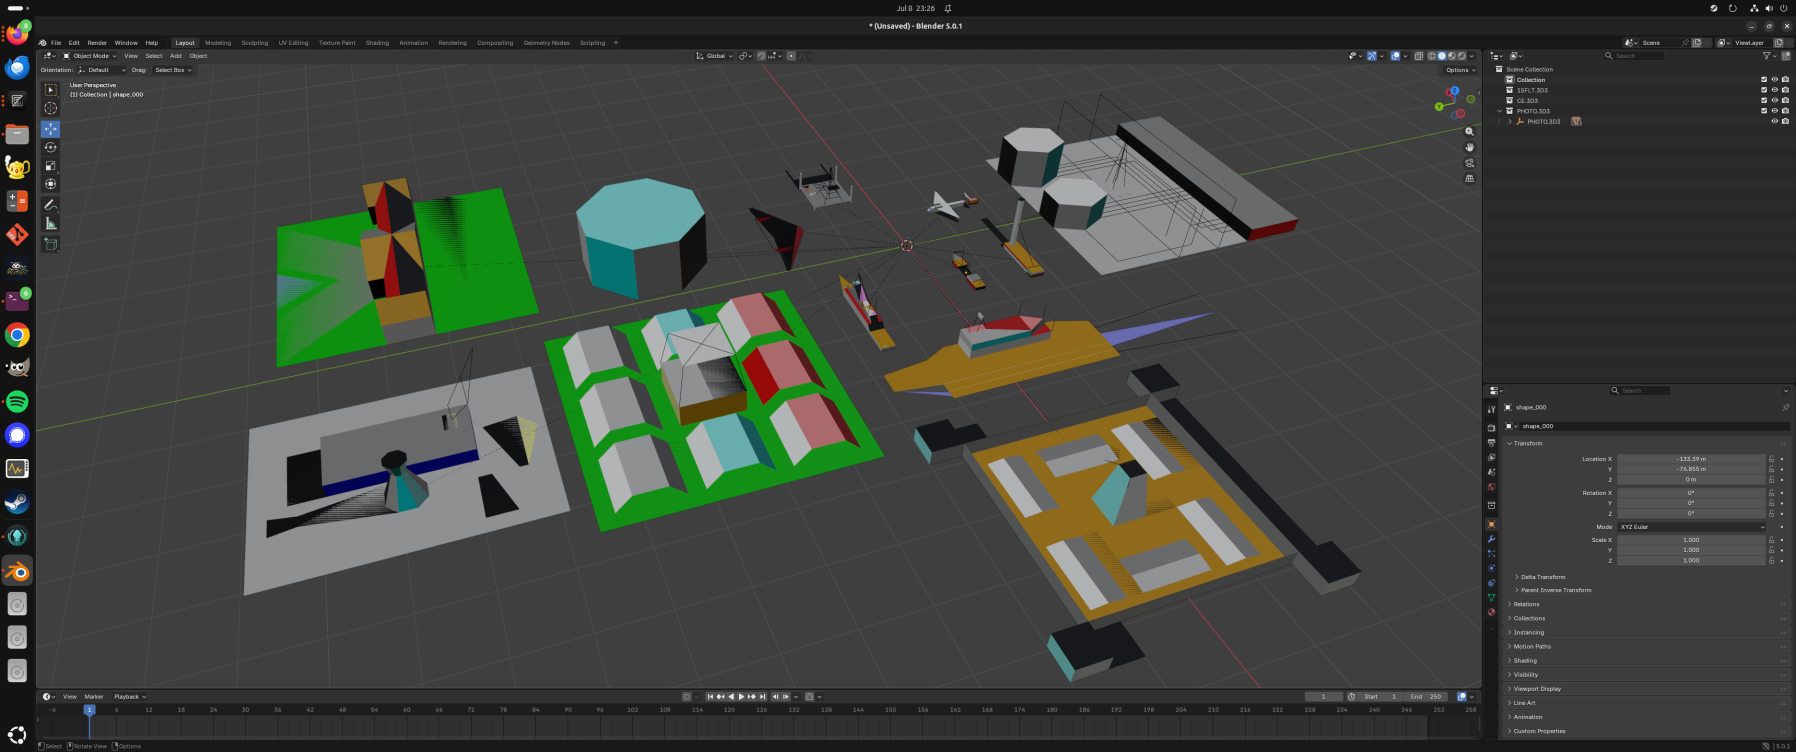The height and width of the screenshot is (752, 1796).
Task: Open the Material properties tab
Action: coord(1491,612)
